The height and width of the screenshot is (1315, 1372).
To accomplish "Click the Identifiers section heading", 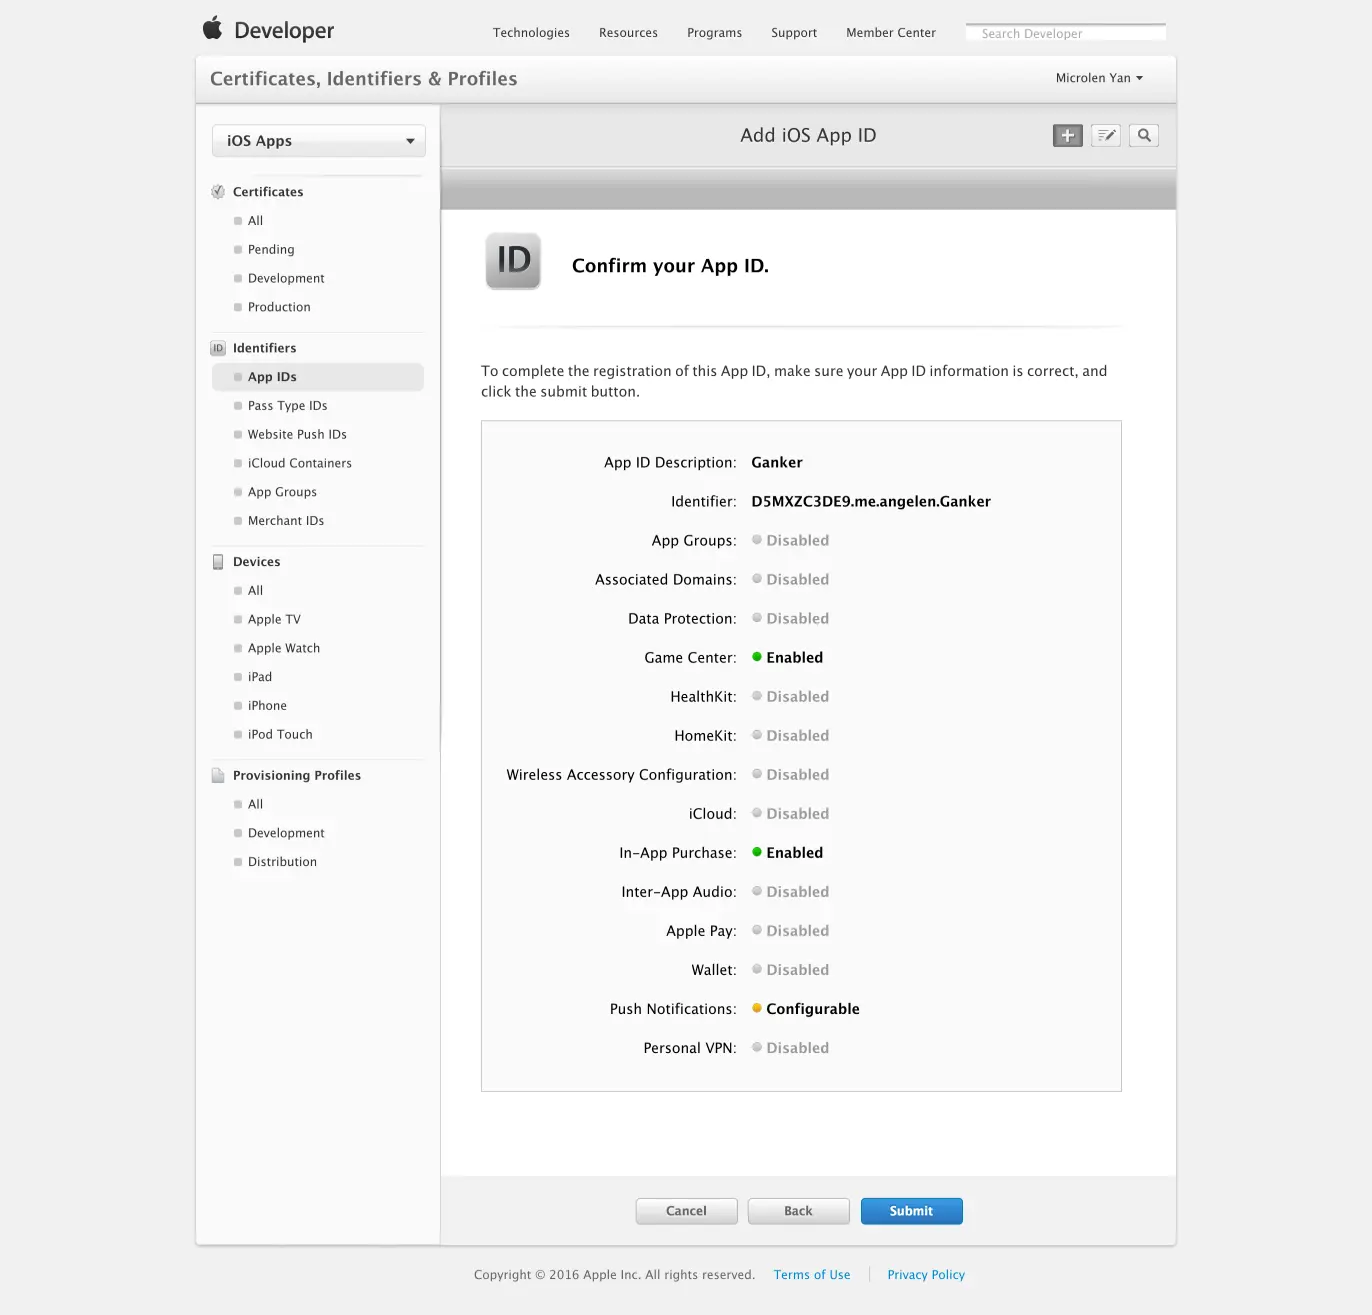I will [x=264, y=348].
